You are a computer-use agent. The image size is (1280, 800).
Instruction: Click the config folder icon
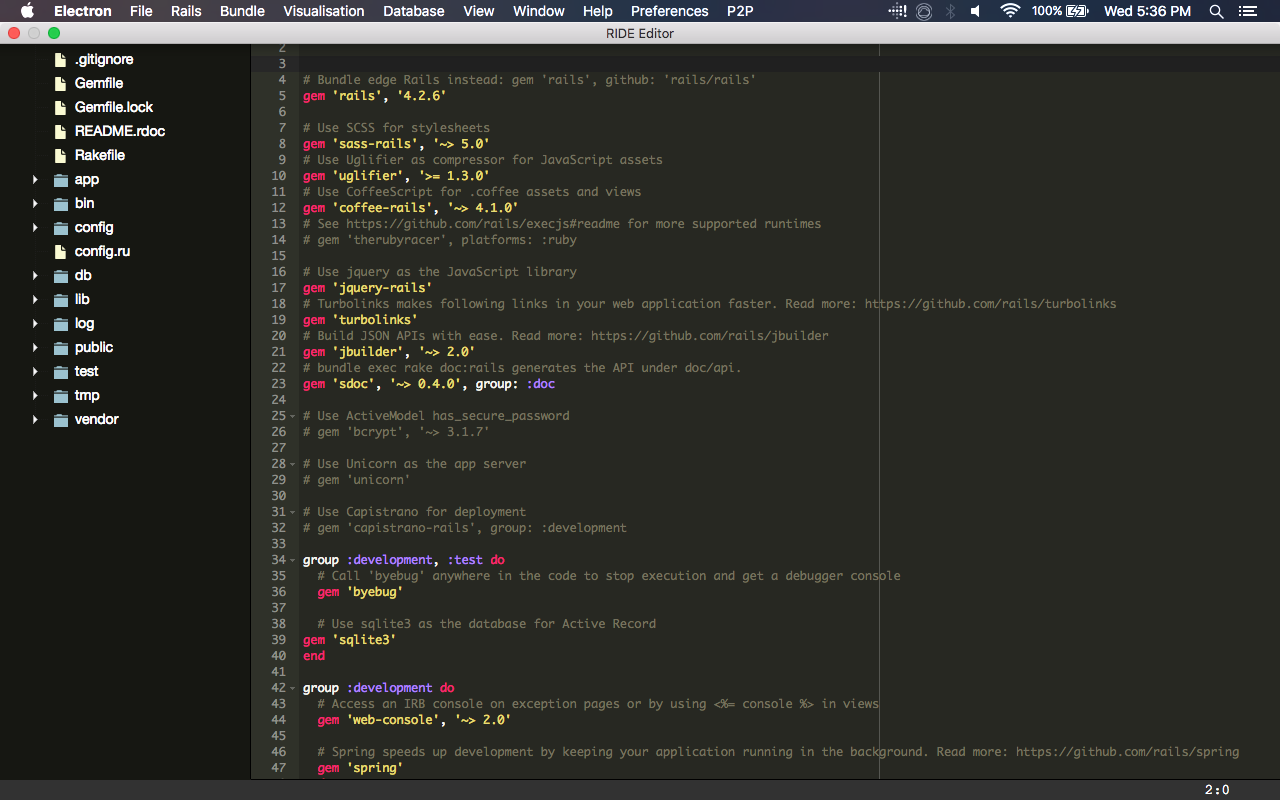click(x=61, y=227)
